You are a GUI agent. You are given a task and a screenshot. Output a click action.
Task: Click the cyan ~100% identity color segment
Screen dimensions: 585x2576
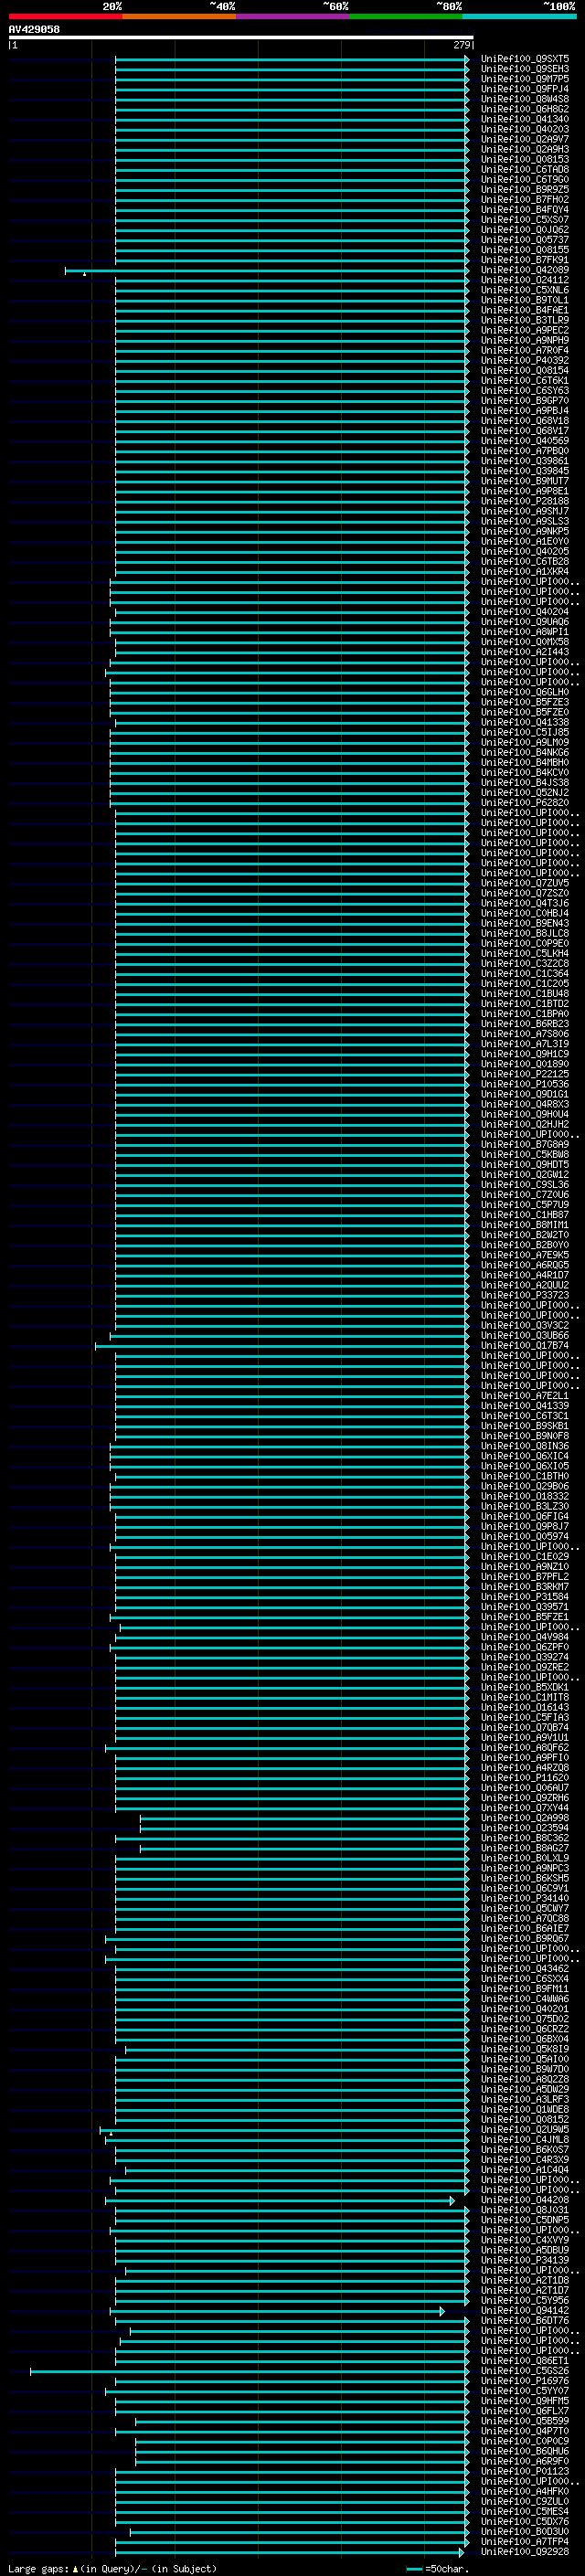(x=520, y=16)
